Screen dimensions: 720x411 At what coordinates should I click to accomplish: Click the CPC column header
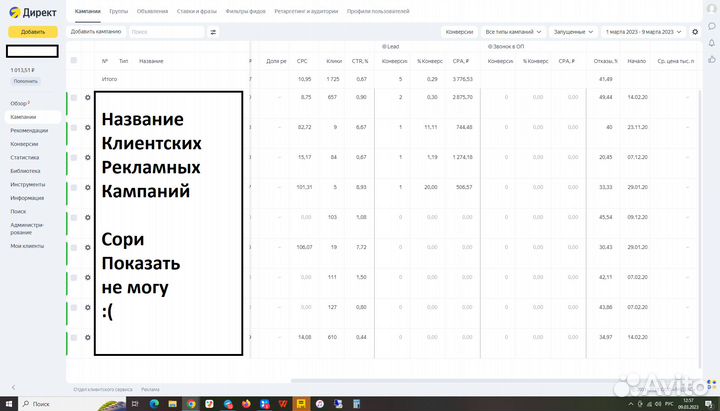302,61
